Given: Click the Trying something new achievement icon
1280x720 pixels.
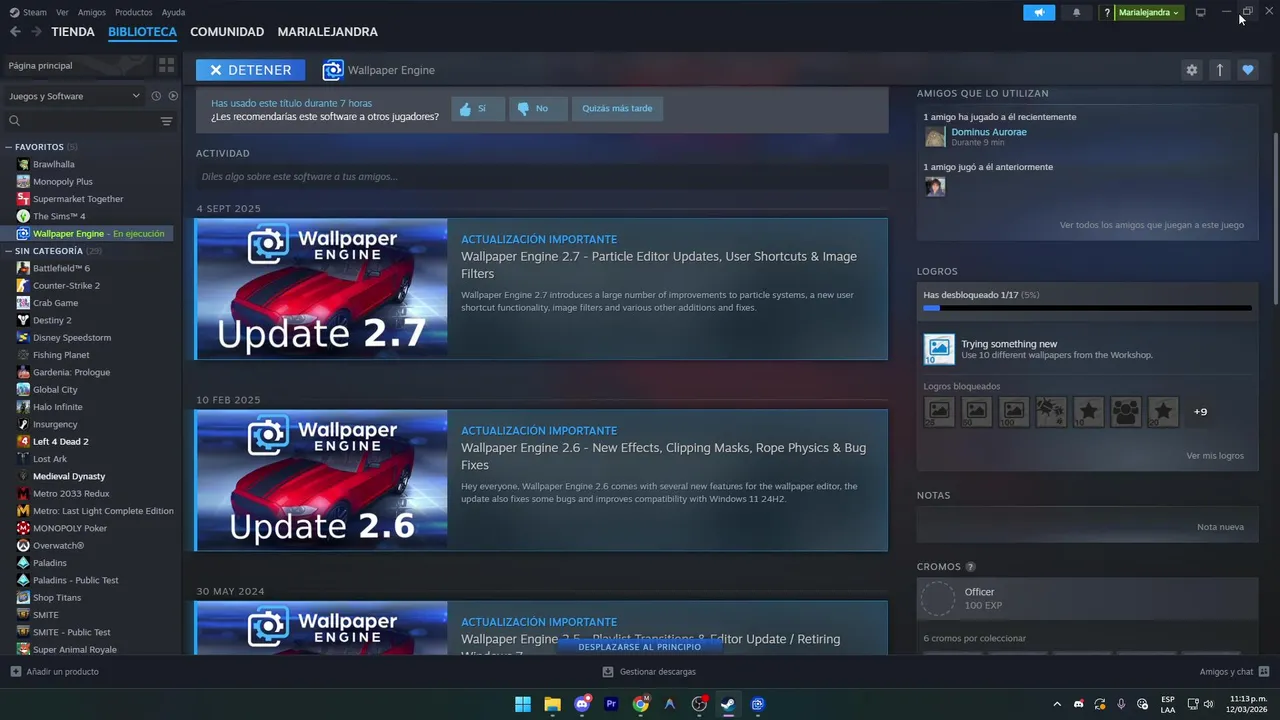Looking at the screenshot, I should coord(939,349).
